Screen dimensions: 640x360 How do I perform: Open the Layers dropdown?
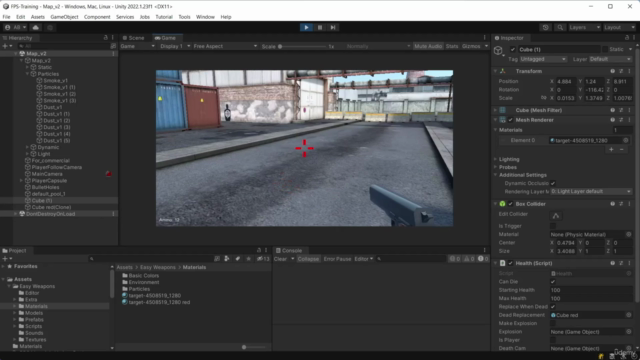(584, 27)
